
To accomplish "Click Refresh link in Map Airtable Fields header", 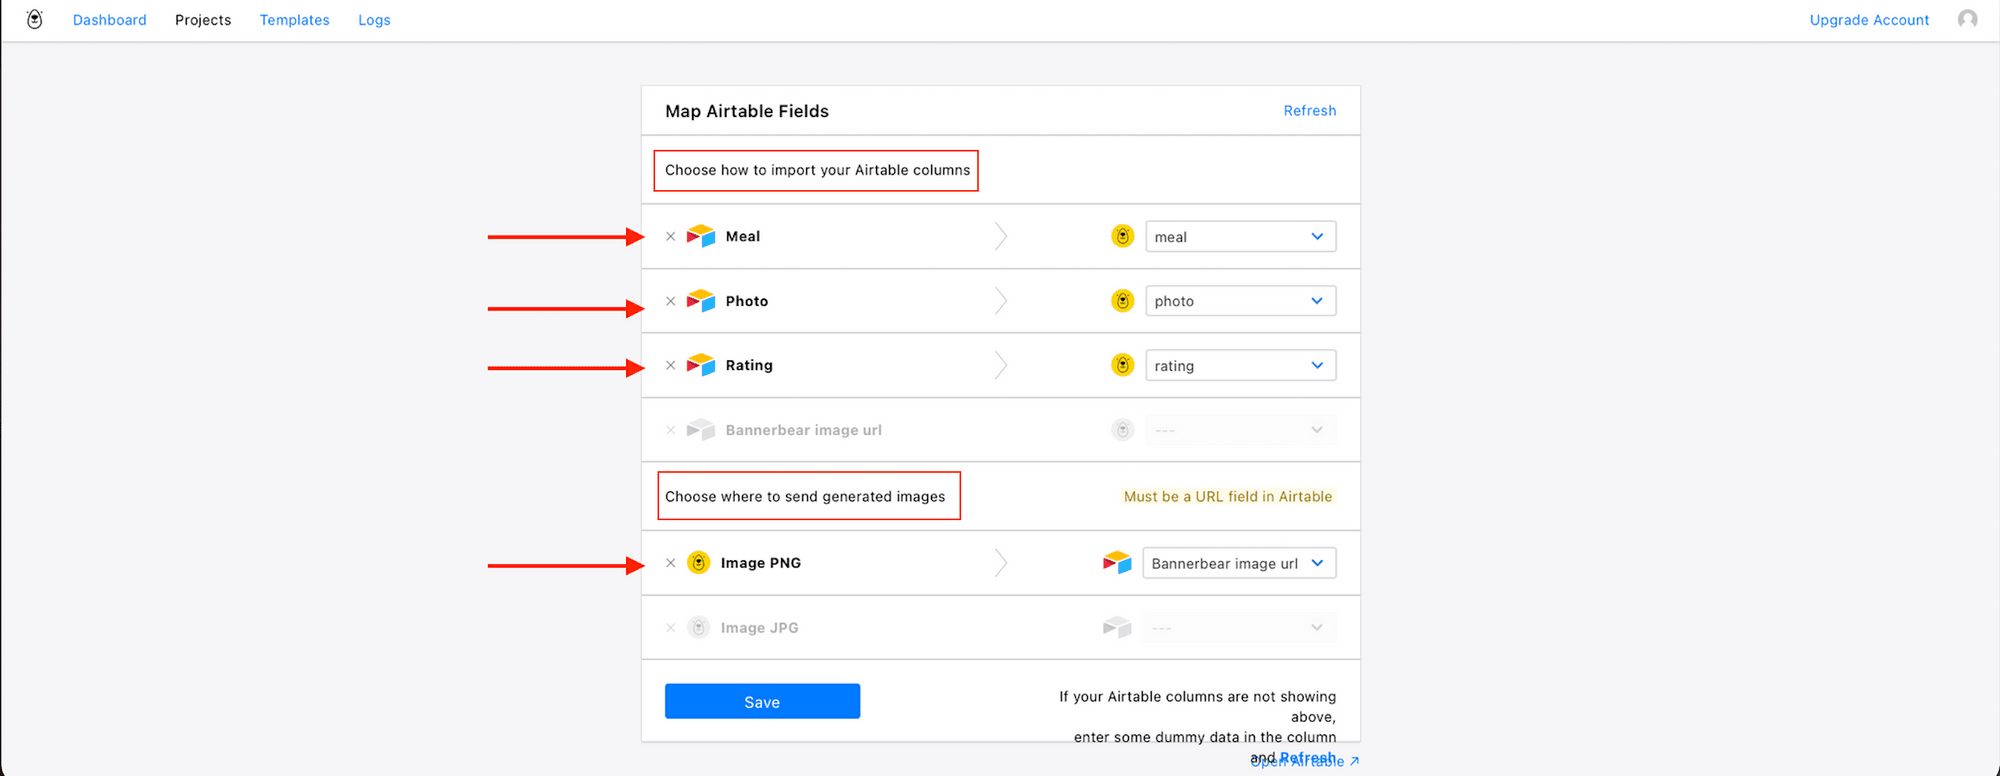I will (1309, 111).
